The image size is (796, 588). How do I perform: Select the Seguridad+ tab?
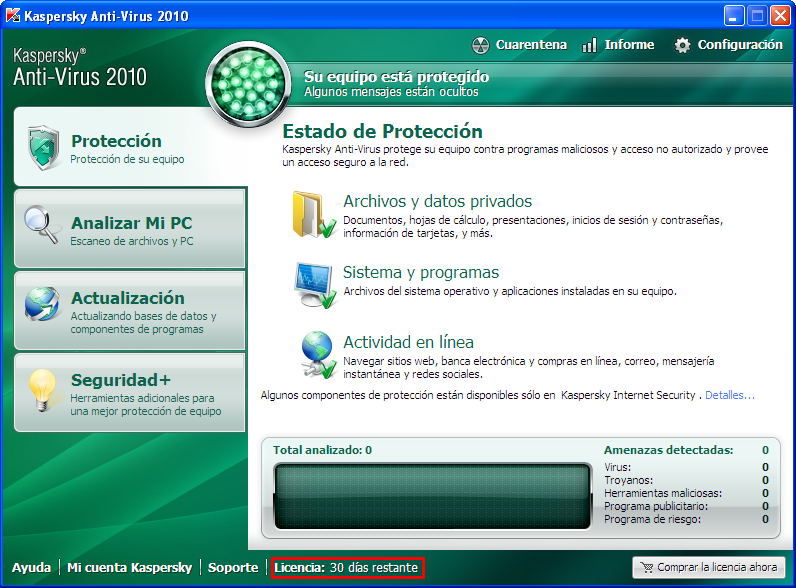[130, 393]
